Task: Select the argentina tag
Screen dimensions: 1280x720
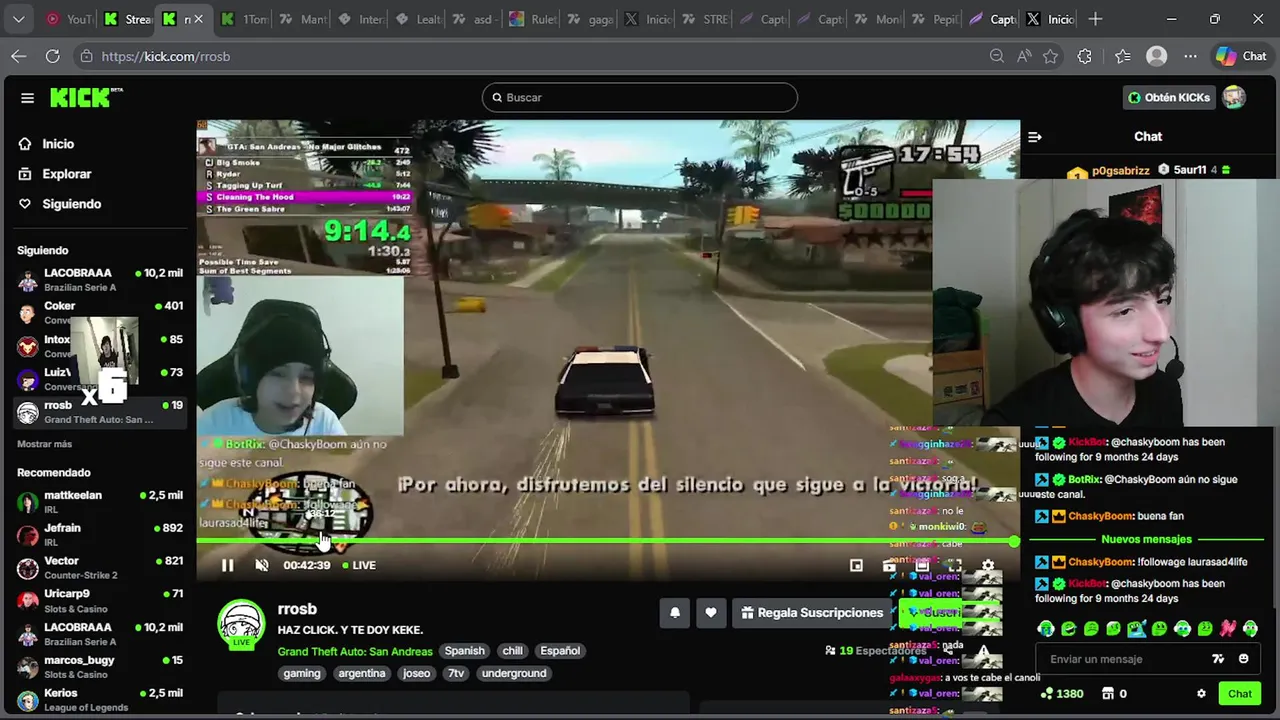Action: point(362,674)
